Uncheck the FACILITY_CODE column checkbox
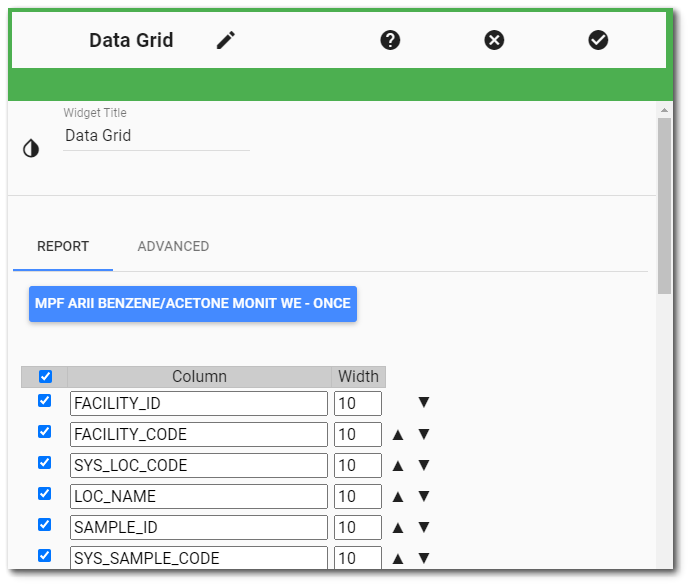 click(x=44, y=432)
